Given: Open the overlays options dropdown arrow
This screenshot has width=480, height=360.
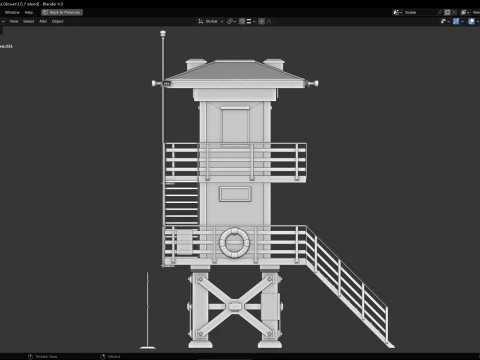Looking at the screenshot, I should click(x=477, y=21).
